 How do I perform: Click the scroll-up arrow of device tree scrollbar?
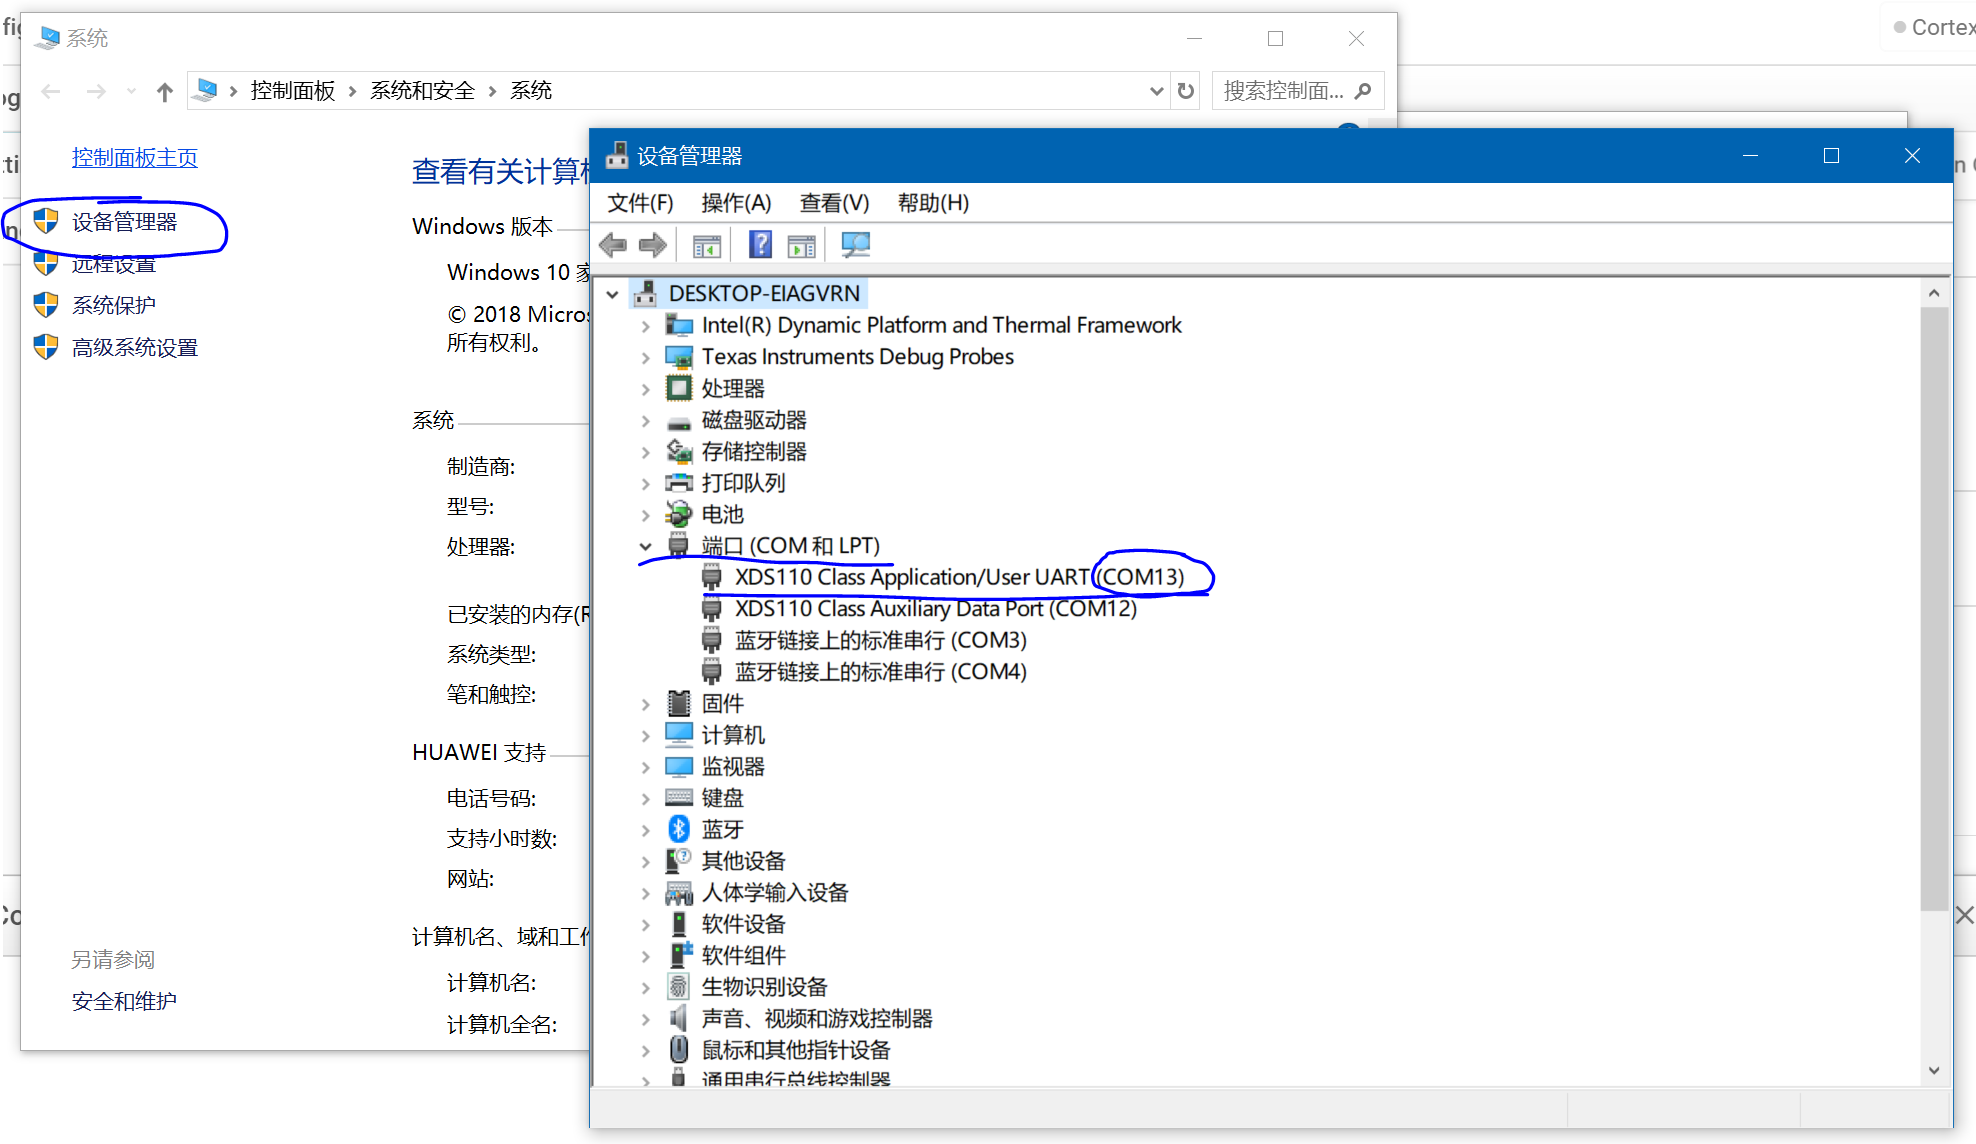click(1934, 293)
